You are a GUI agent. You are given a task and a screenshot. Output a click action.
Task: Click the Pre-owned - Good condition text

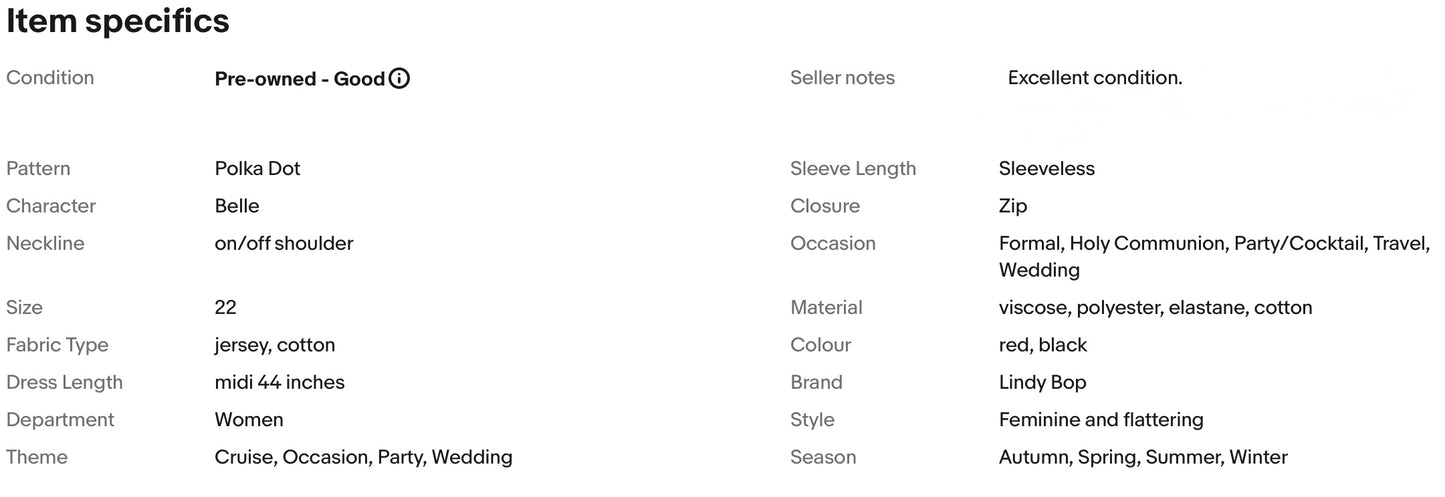coord(299,78)
